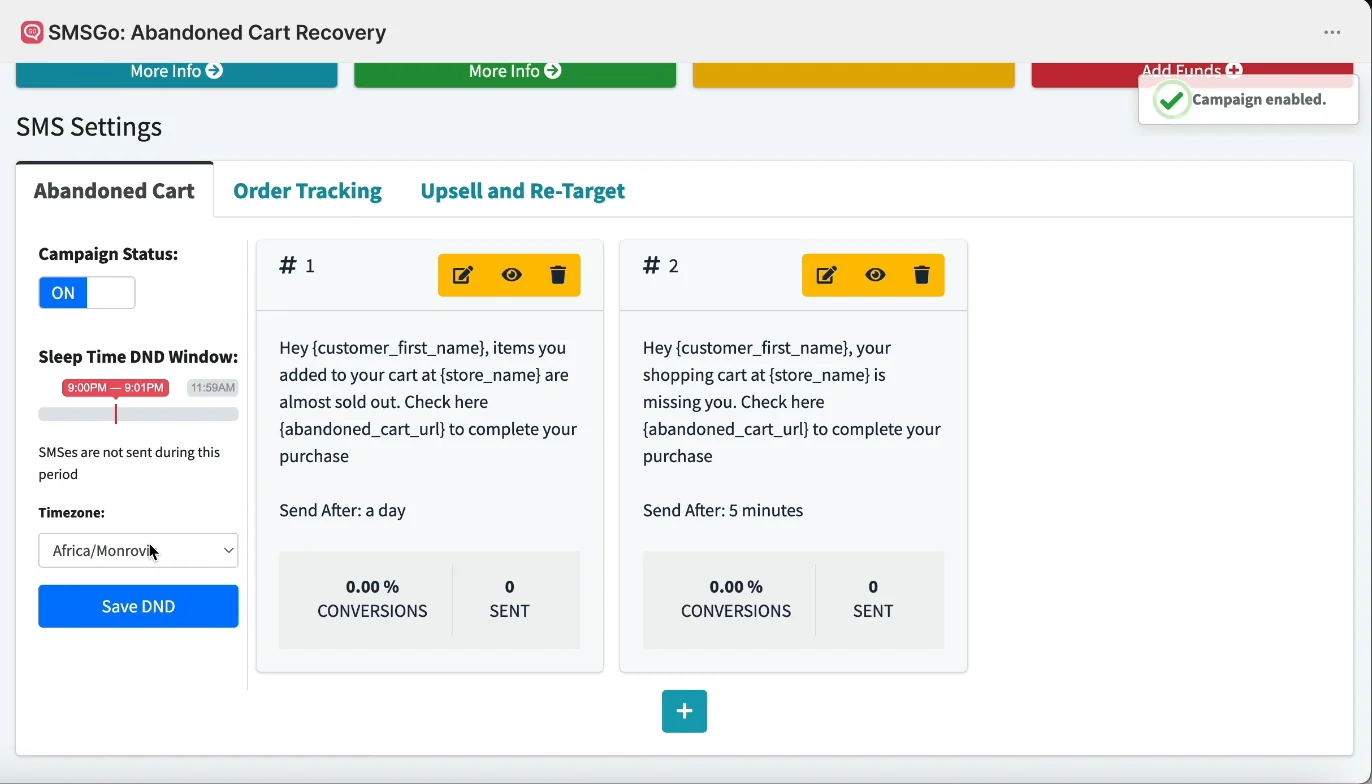
Task: Click the message #1 body text
Action: 429,402
